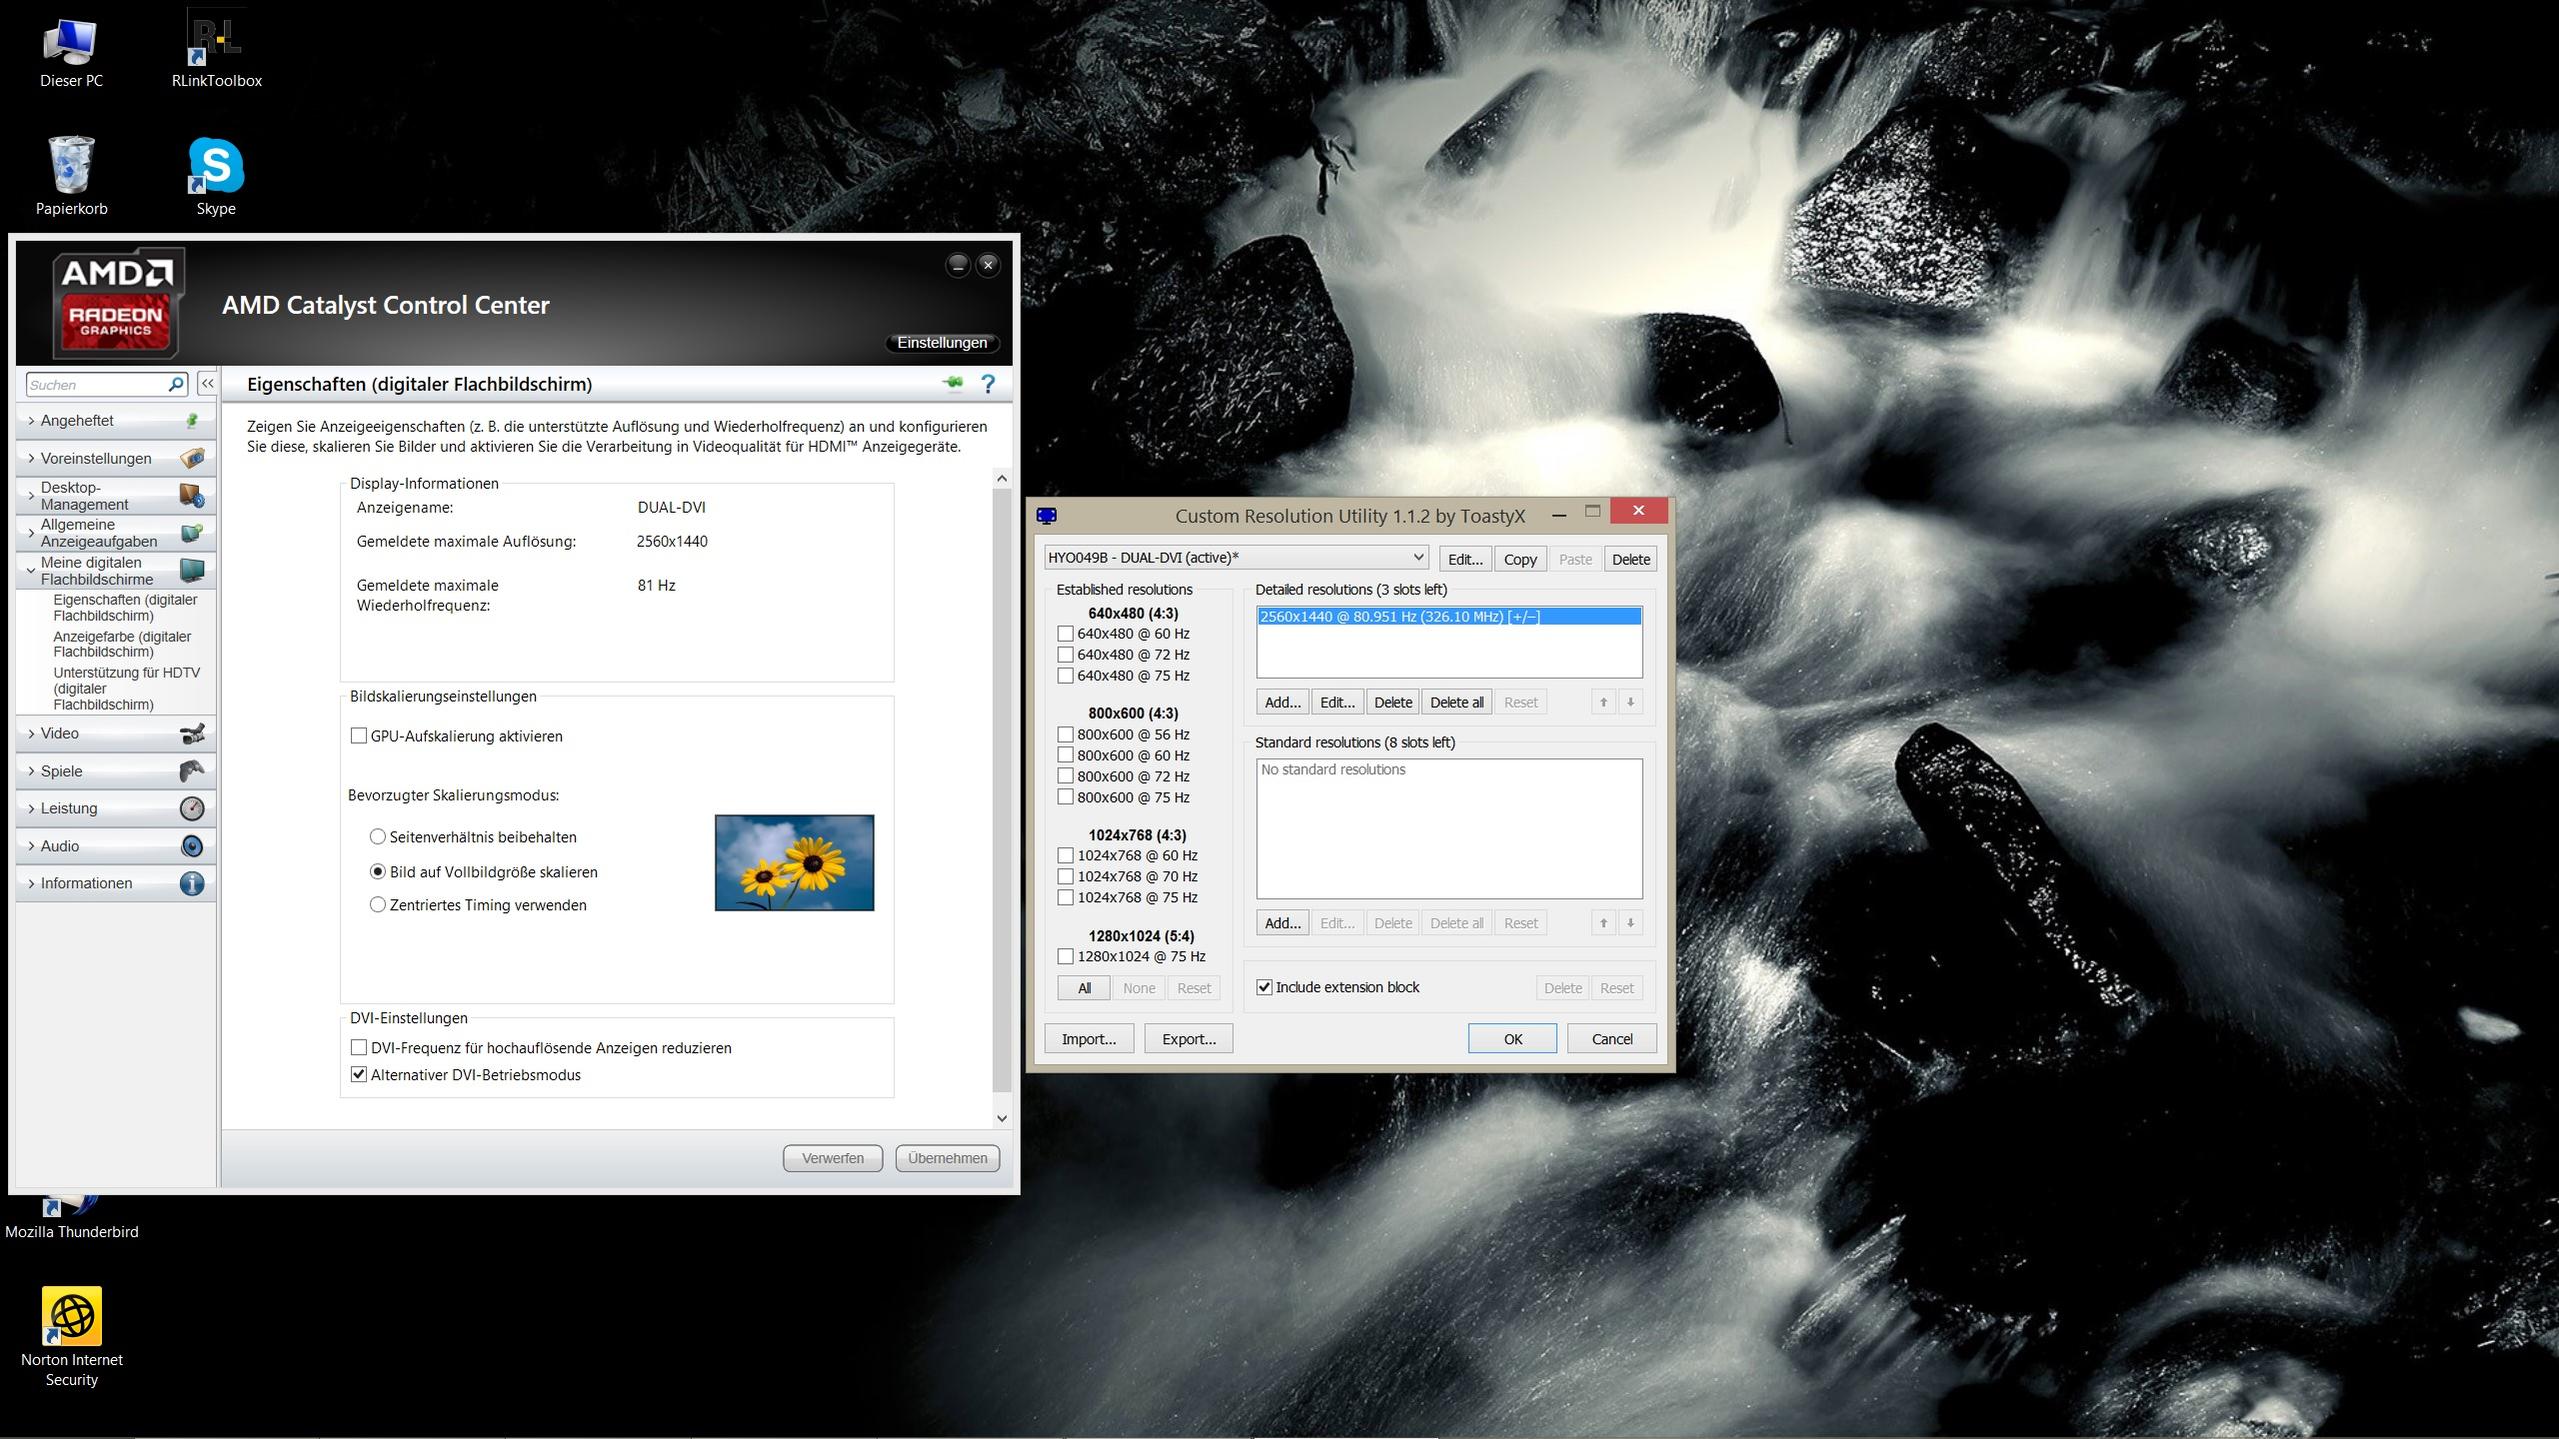Enable GPU-Aufskalierung aktivieren checkbox
This screenshot has width=2559, height=1439.
pyautogui.click(x=359, y=736)
